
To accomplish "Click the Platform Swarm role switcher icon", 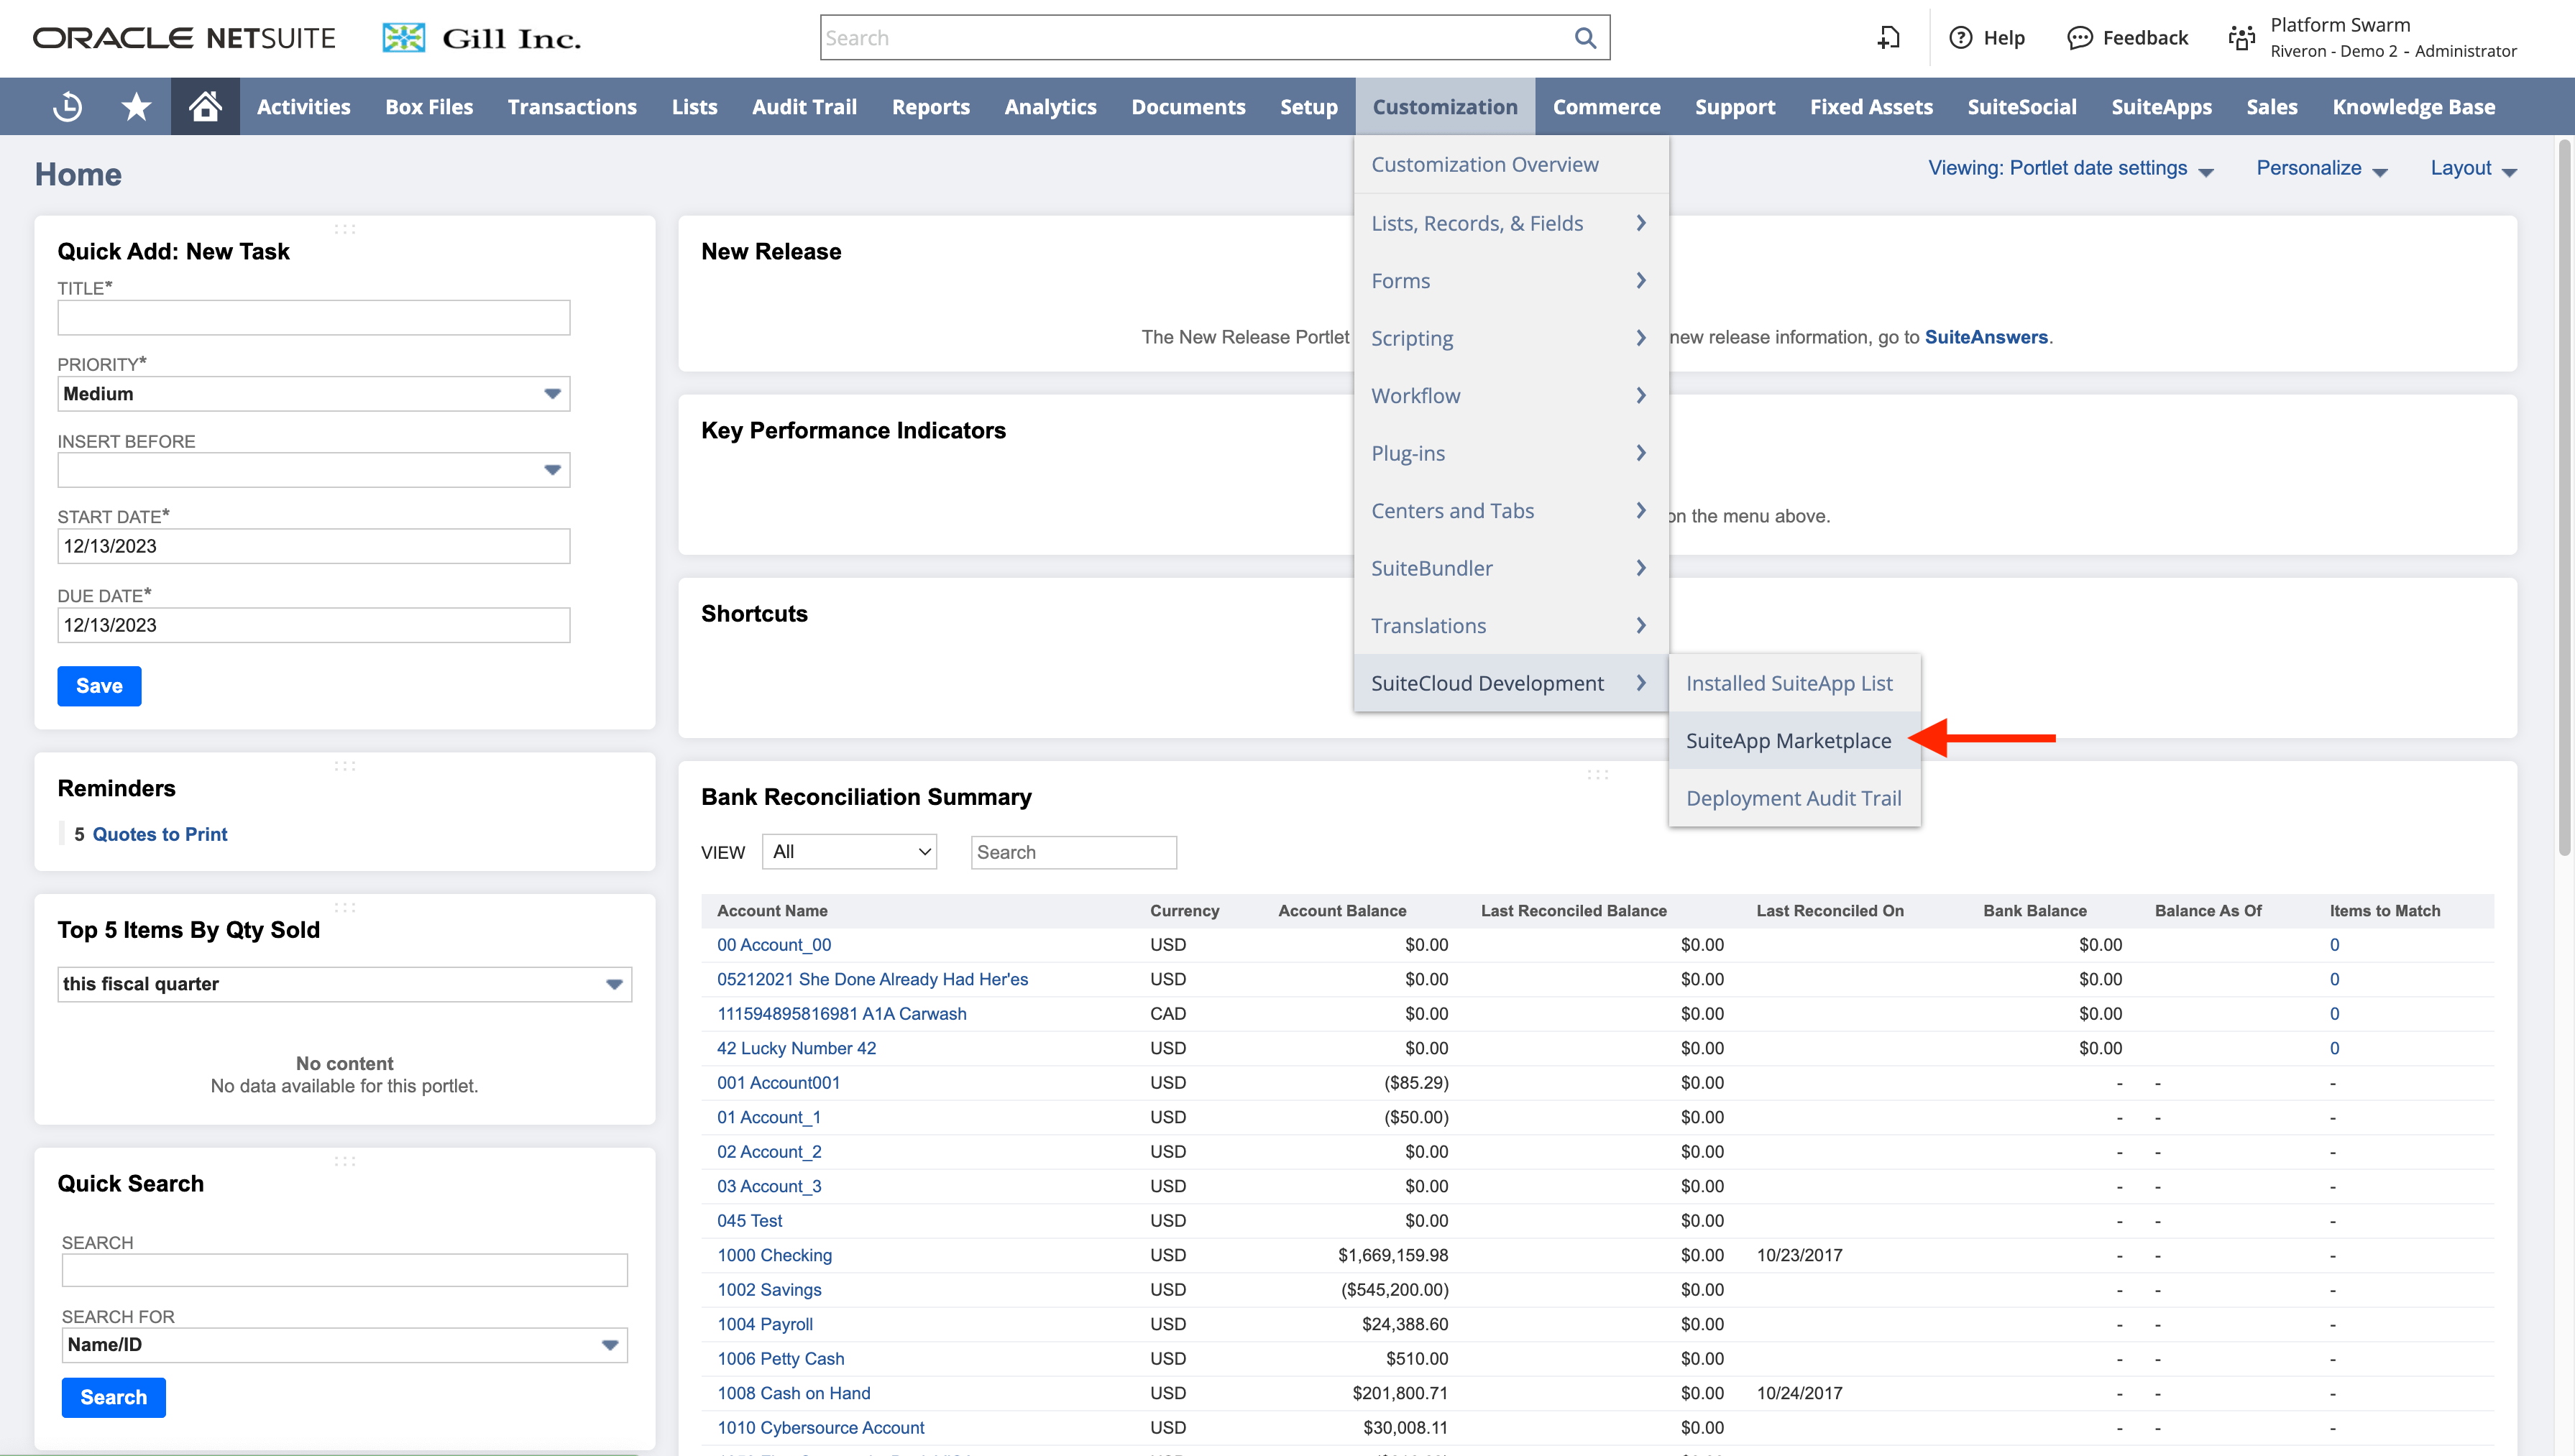I will click(2241, 38).
